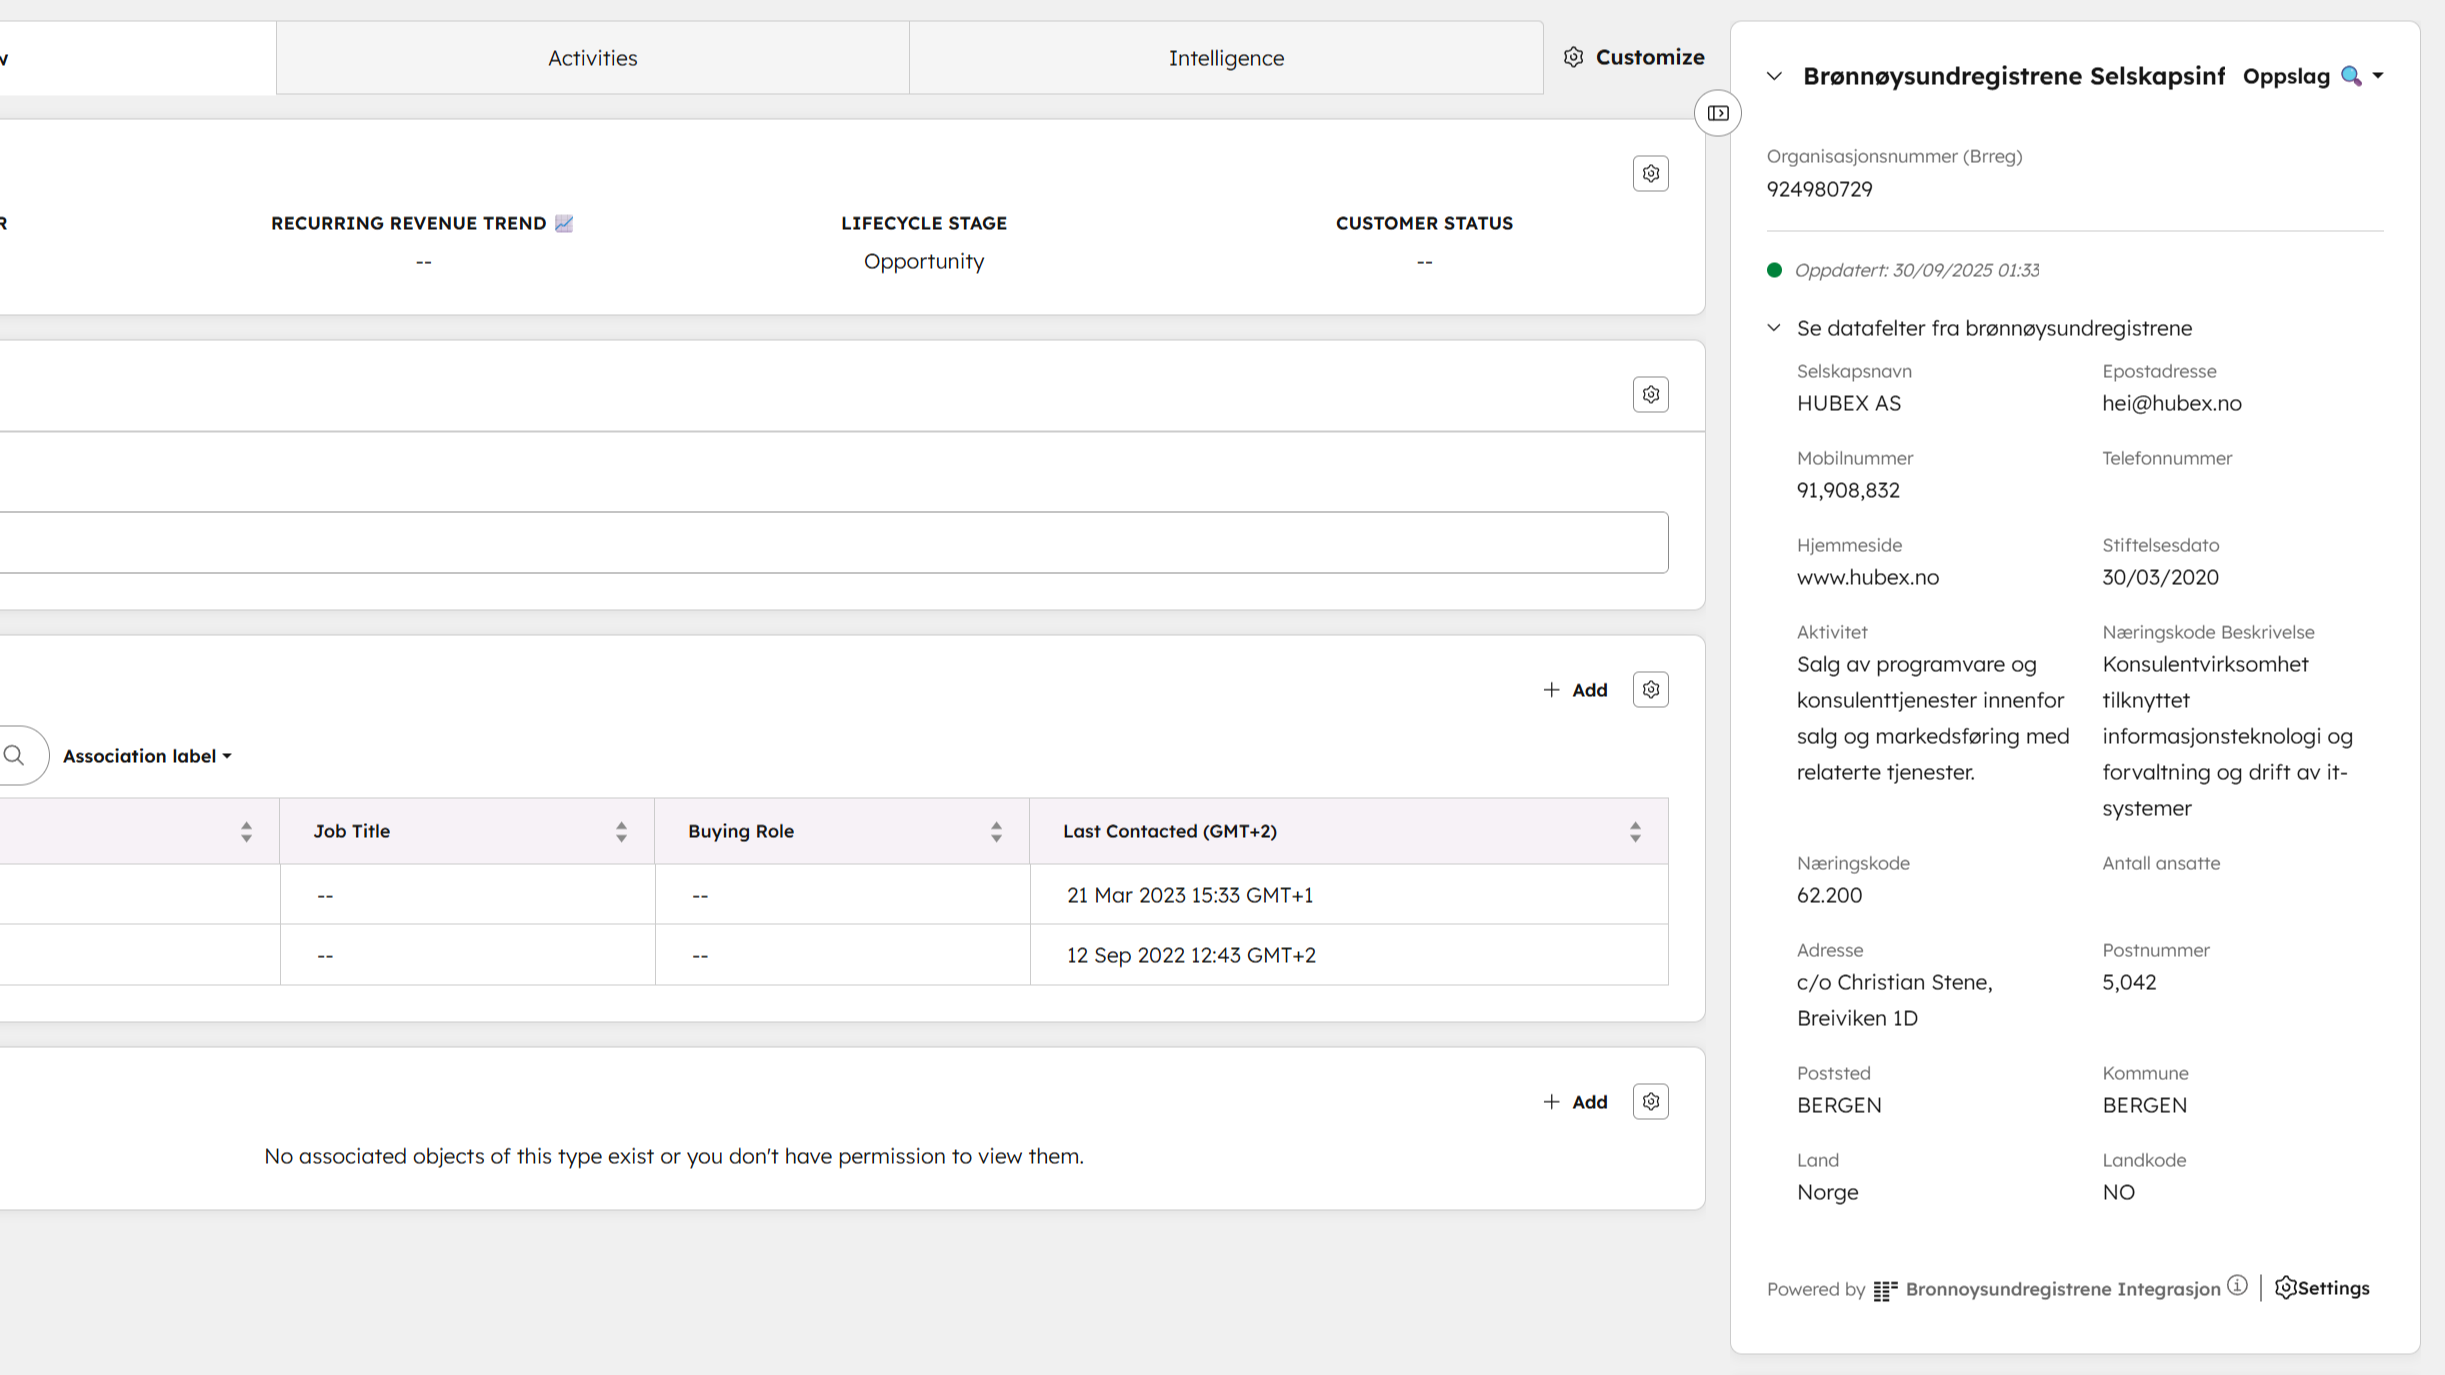The width and height of the screenshot is (2445, 1375).
Task: Open the Association label dropdown
Action: click(x=147, y=756)
